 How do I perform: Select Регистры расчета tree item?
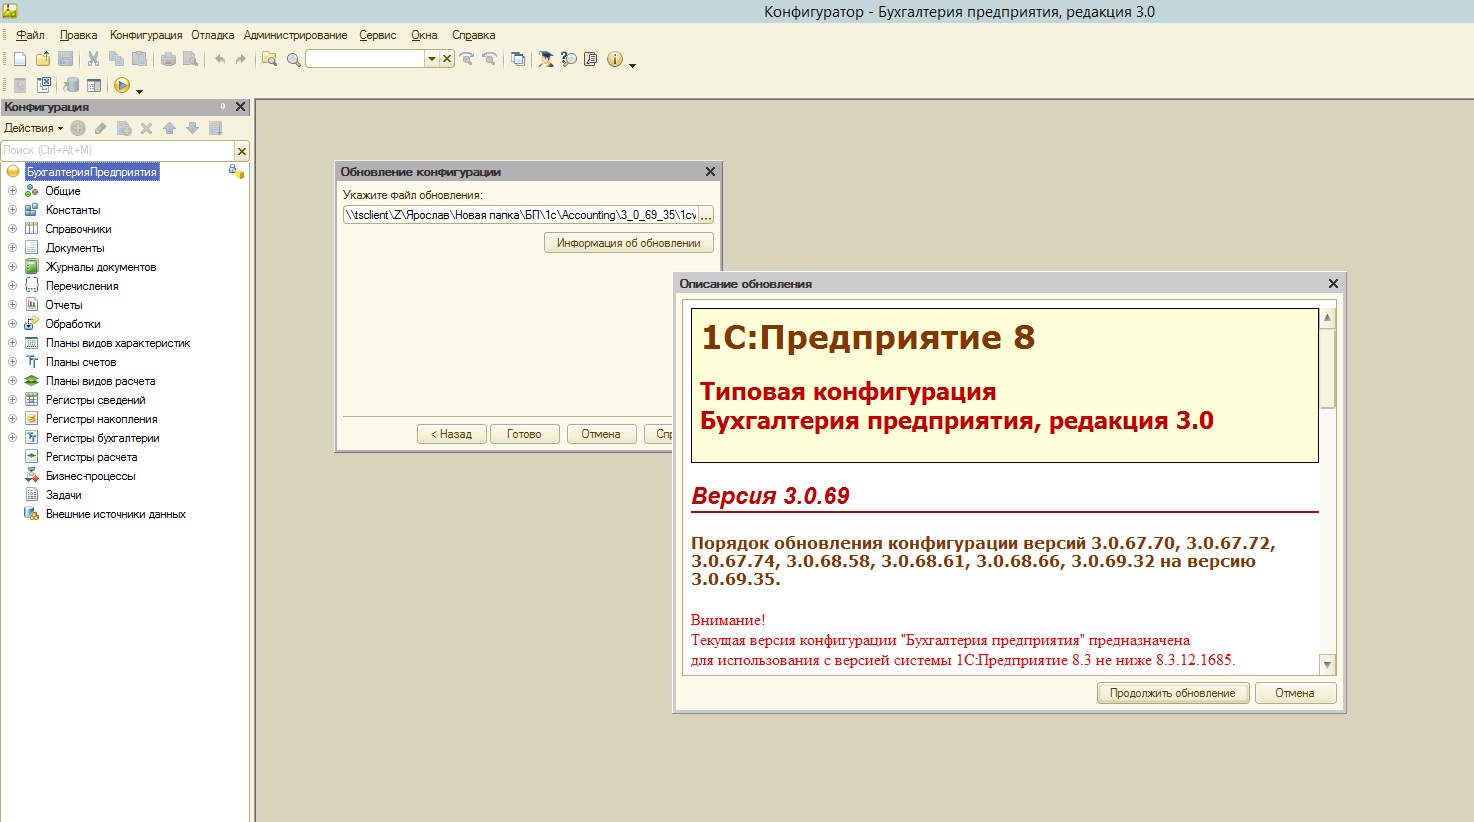coord(91,457)
